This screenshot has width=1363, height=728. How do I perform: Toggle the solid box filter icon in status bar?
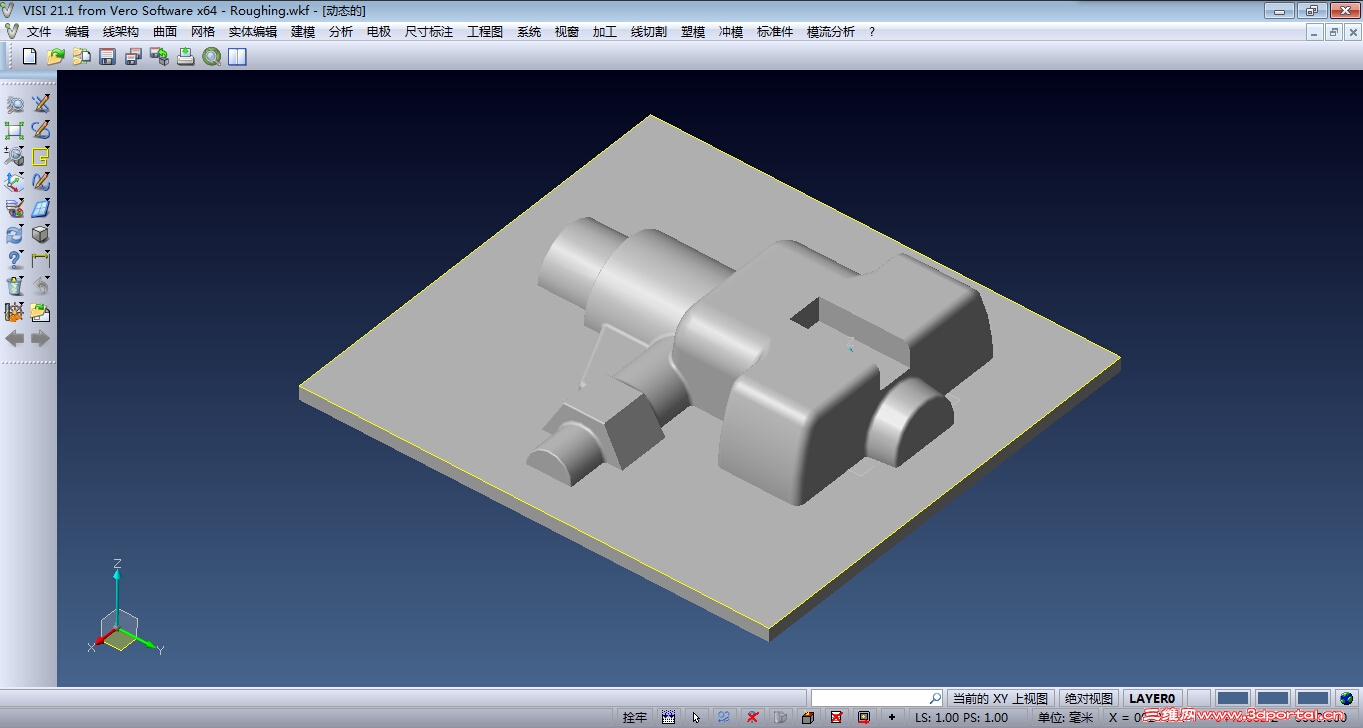tap(808, 717)
